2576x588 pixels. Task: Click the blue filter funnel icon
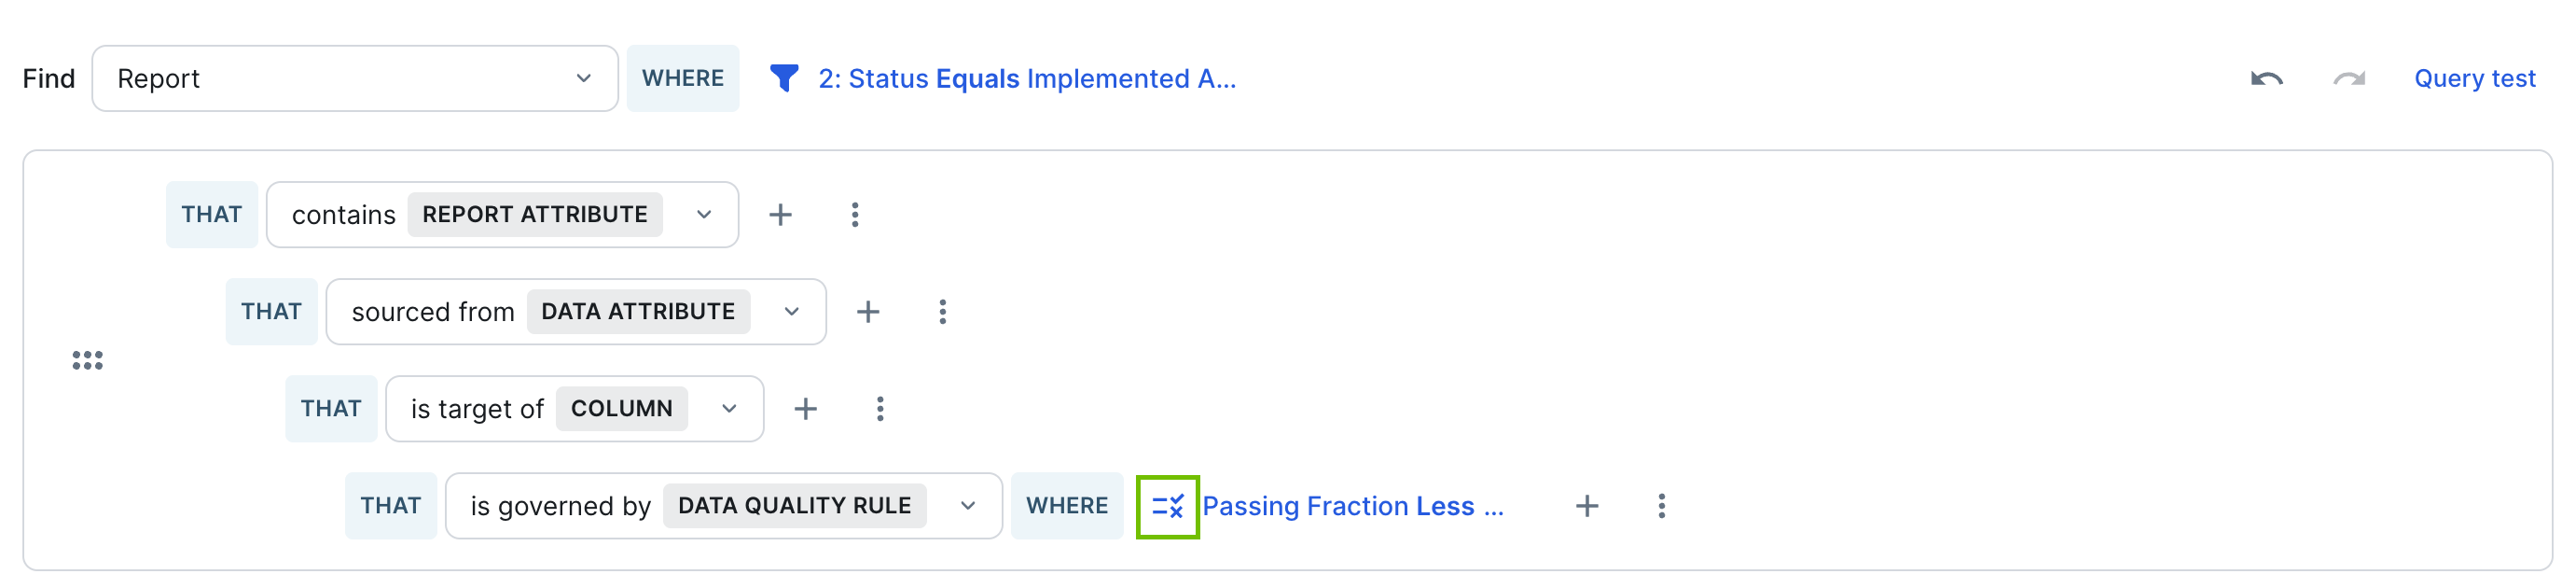[x=784, y=78]
